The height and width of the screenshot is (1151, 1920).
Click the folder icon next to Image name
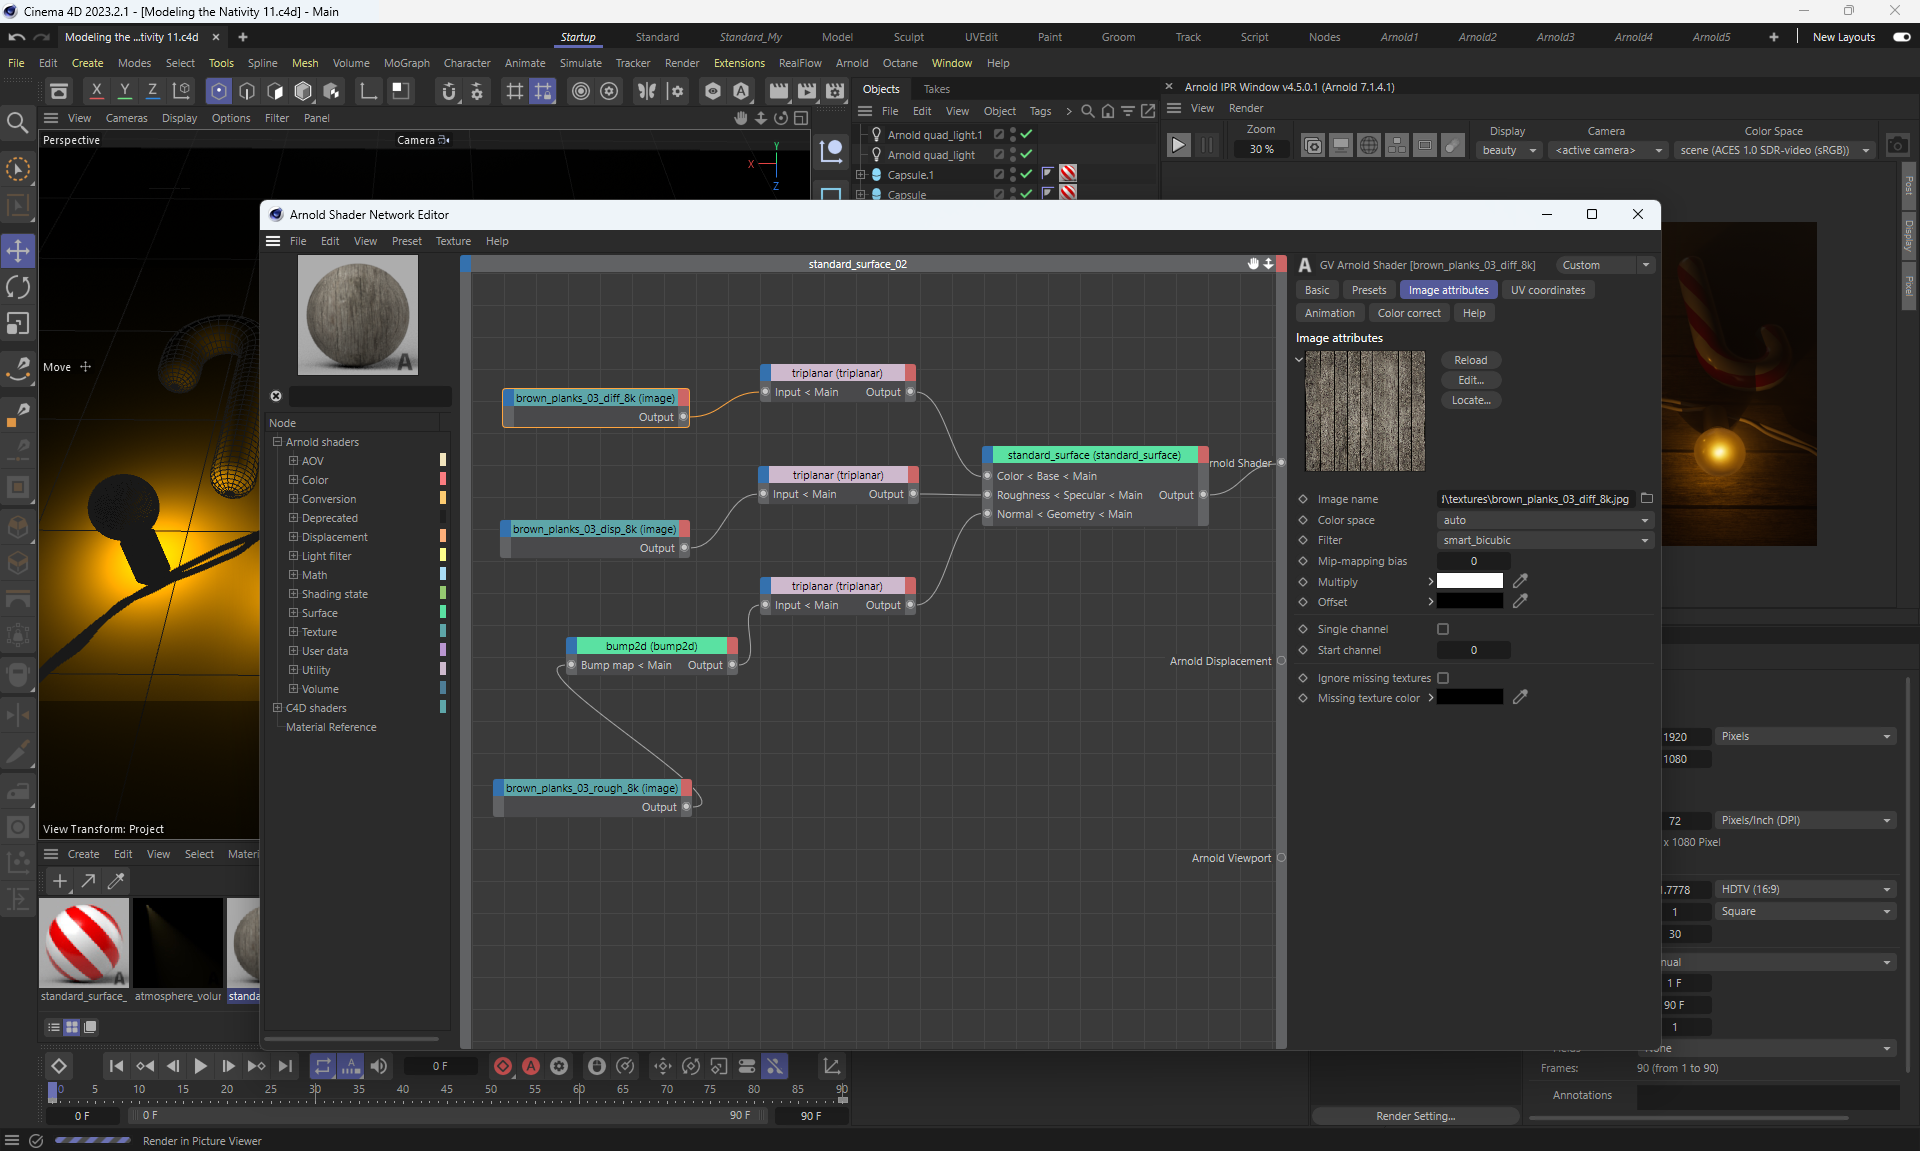tap(1647, 498)
